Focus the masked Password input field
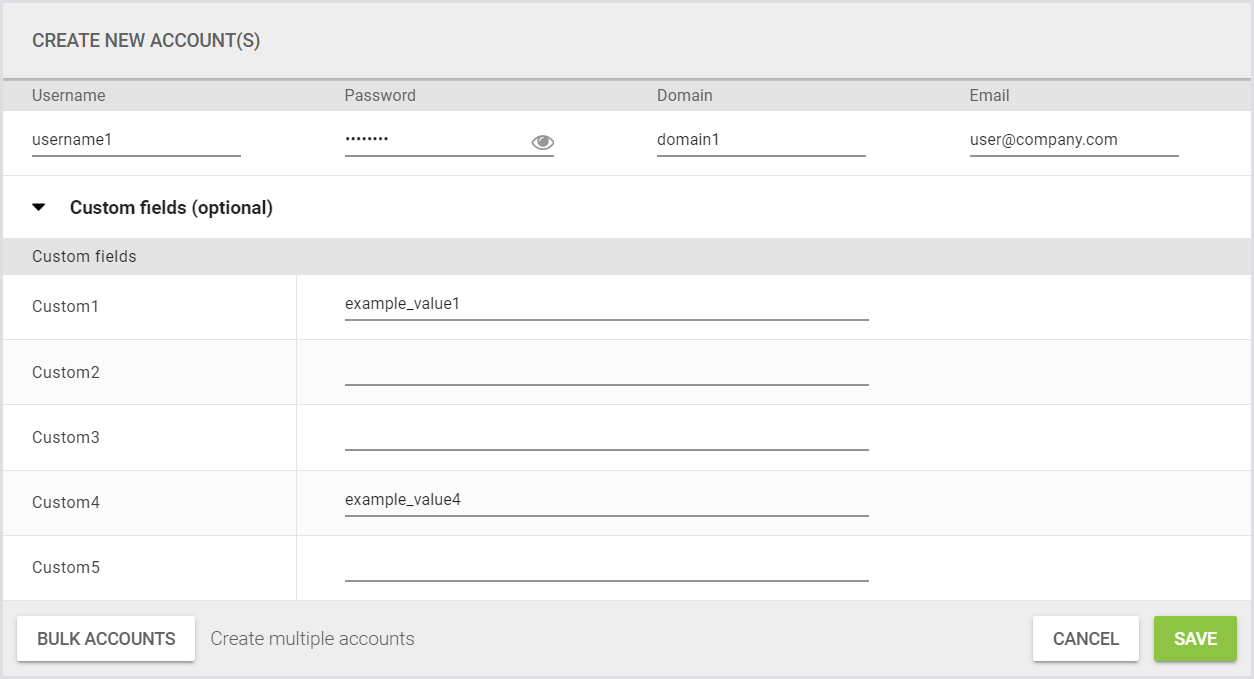Viewport: 1254px width, 679px height. [434, 140]
